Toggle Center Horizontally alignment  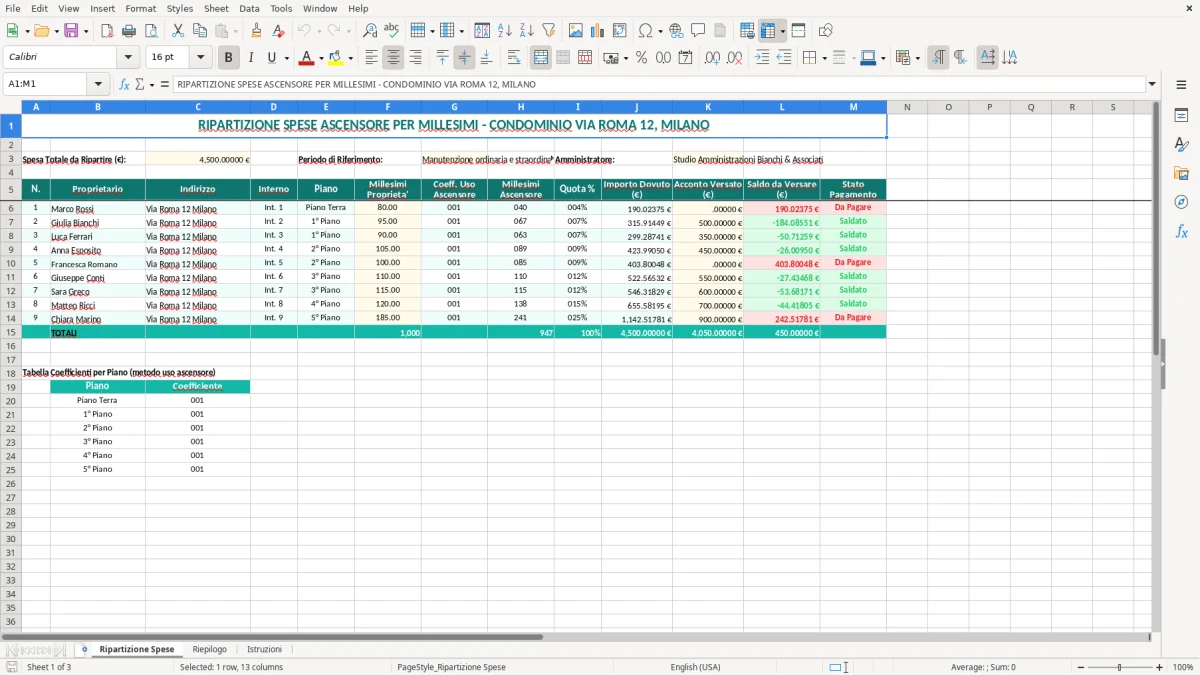pyautogui.click(x=393, y=58)
